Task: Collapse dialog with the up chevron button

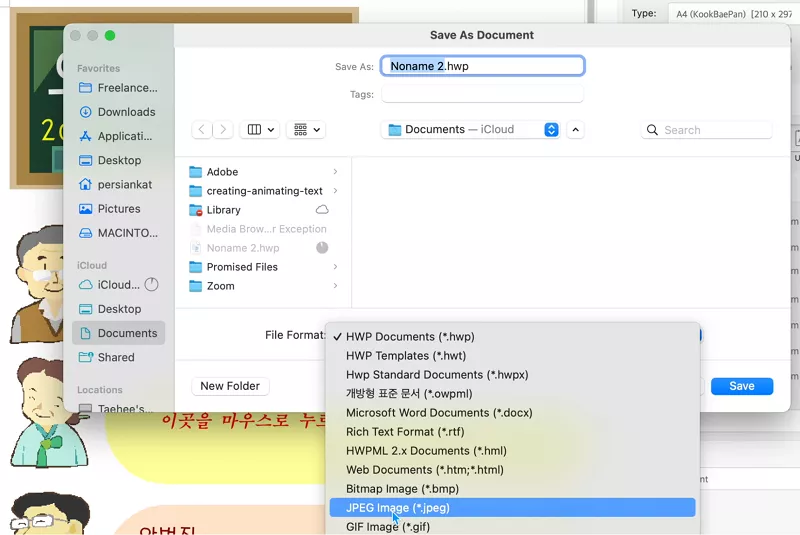Action: pyautogui.click(x=576, y=130)
